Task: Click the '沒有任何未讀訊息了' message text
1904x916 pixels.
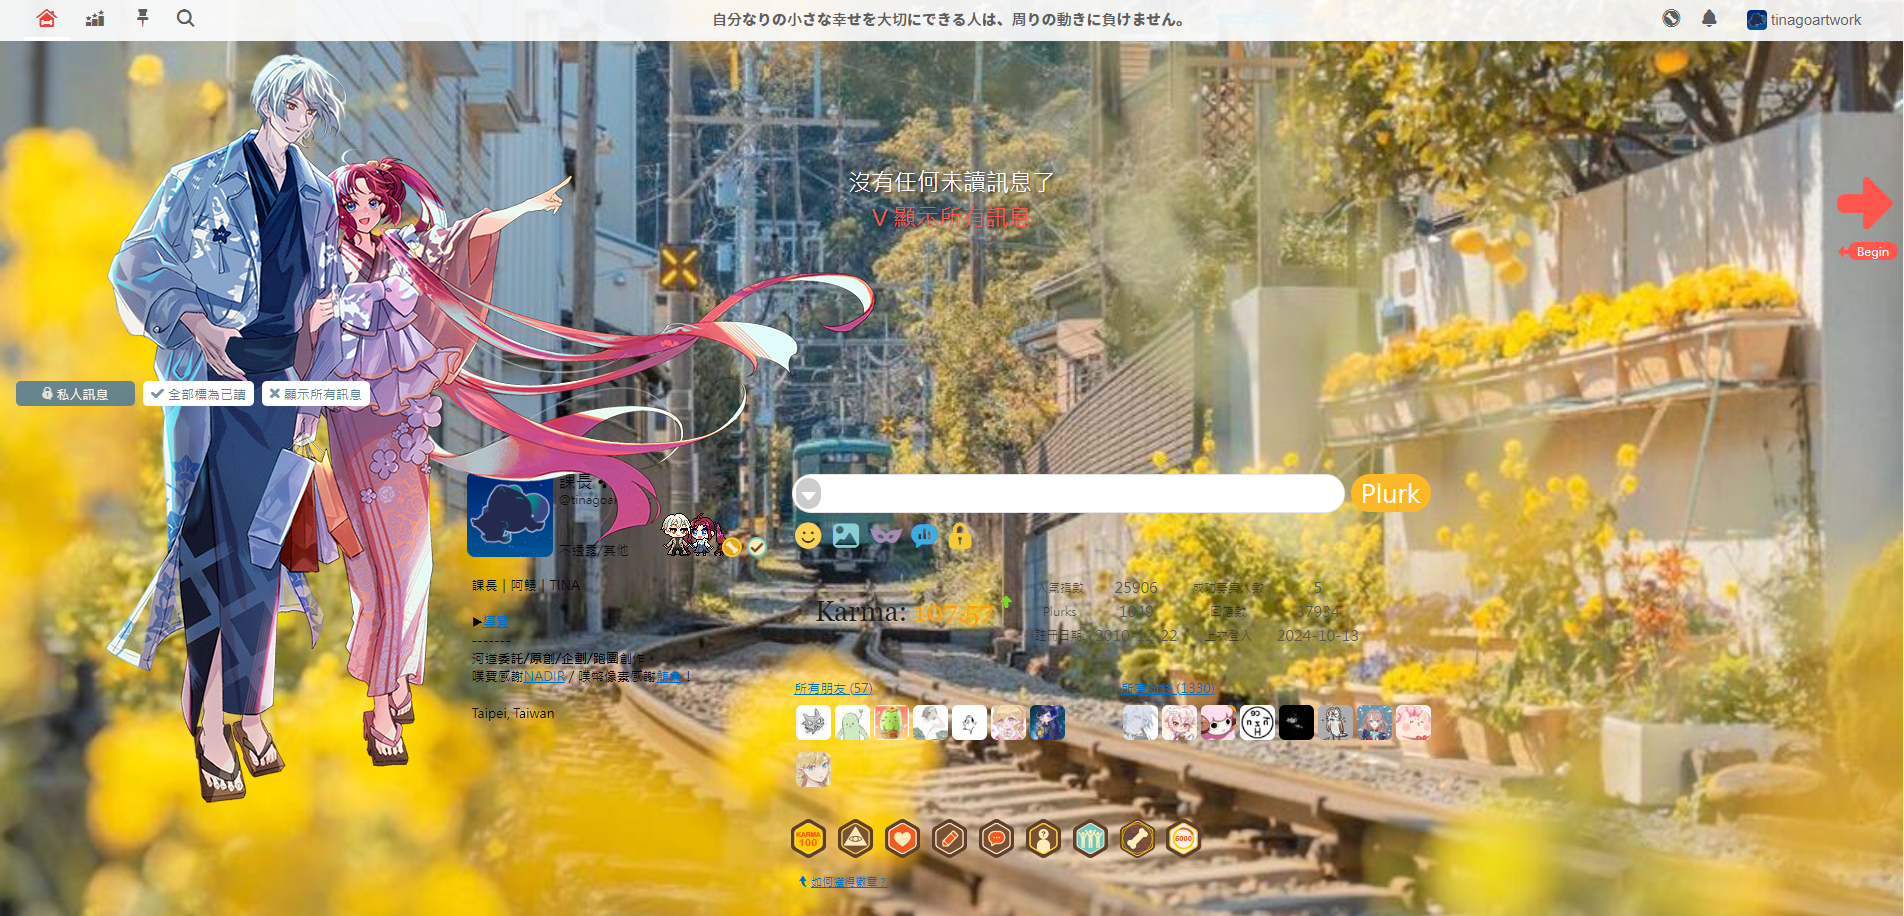Action: pyautogui.click(x=951, y=182)
